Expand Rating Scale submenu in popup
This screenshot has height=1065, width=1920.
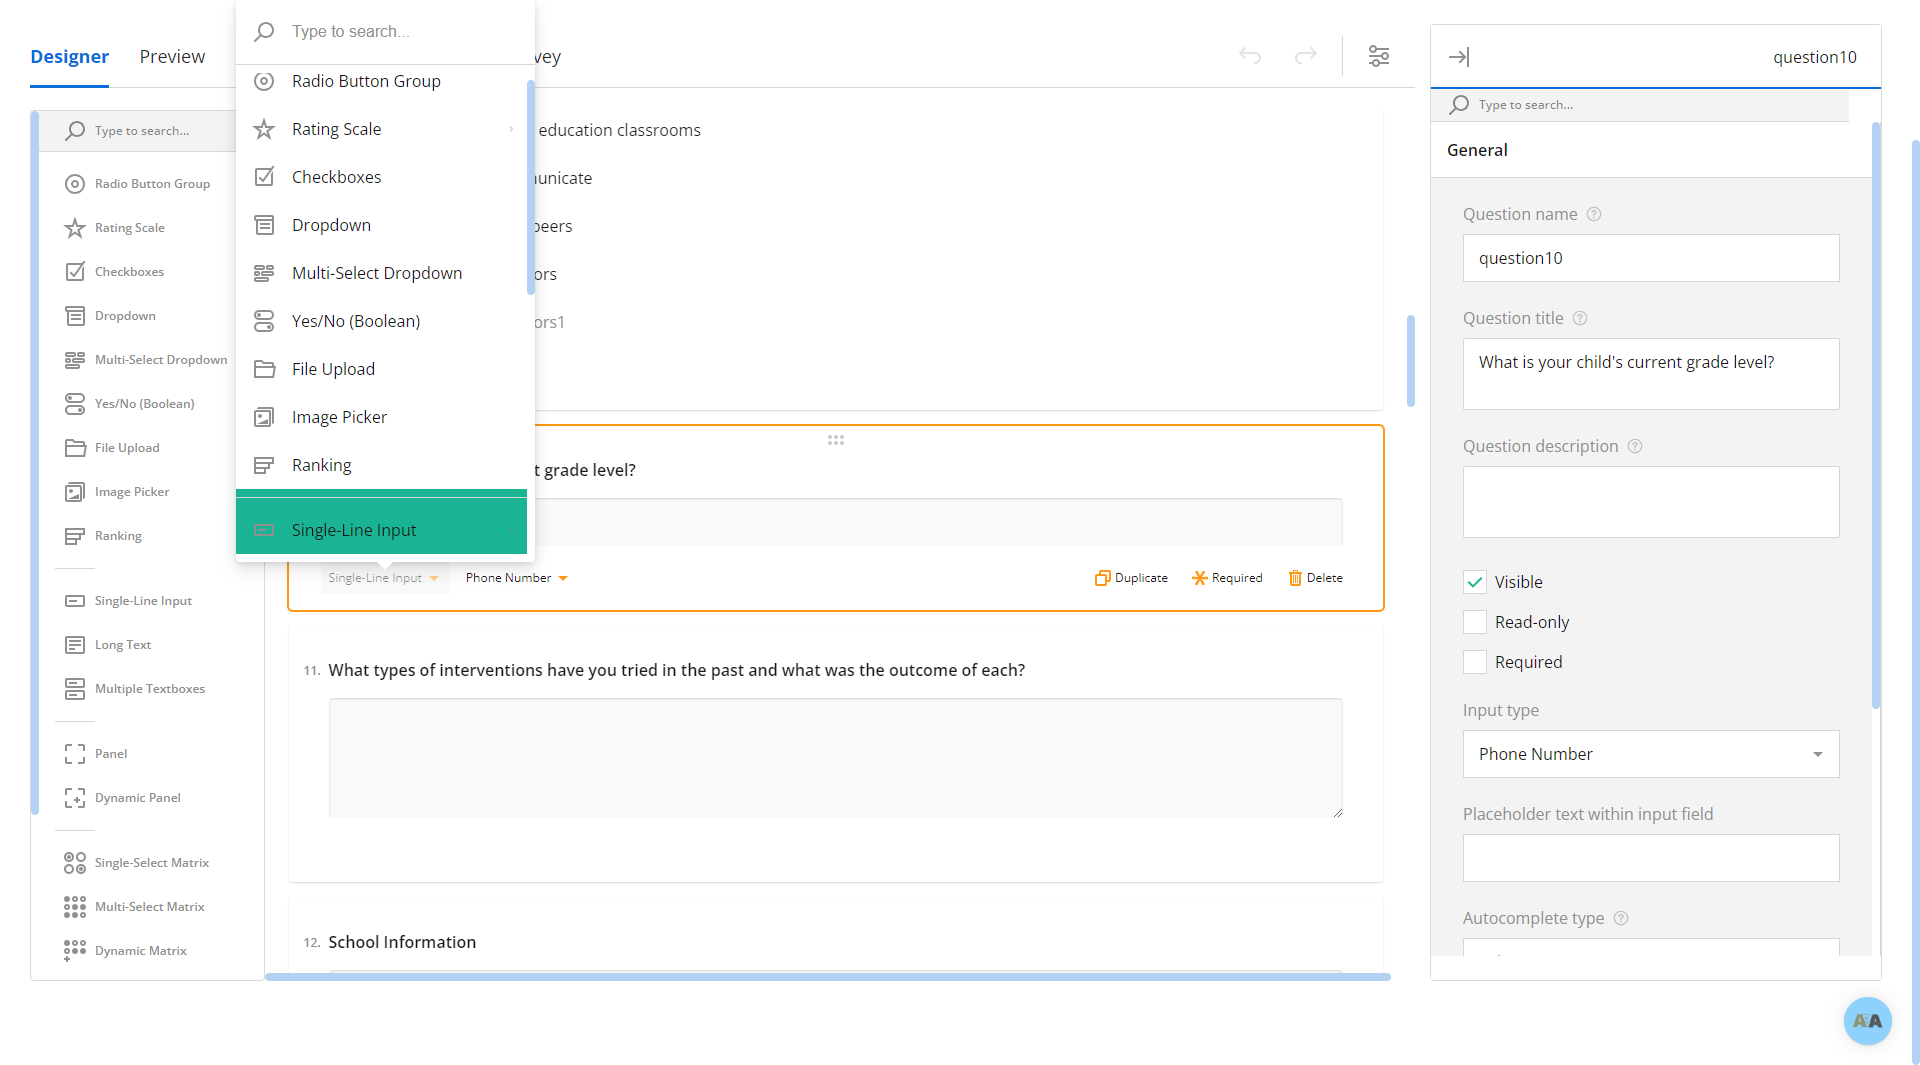[x=510, y=129]
